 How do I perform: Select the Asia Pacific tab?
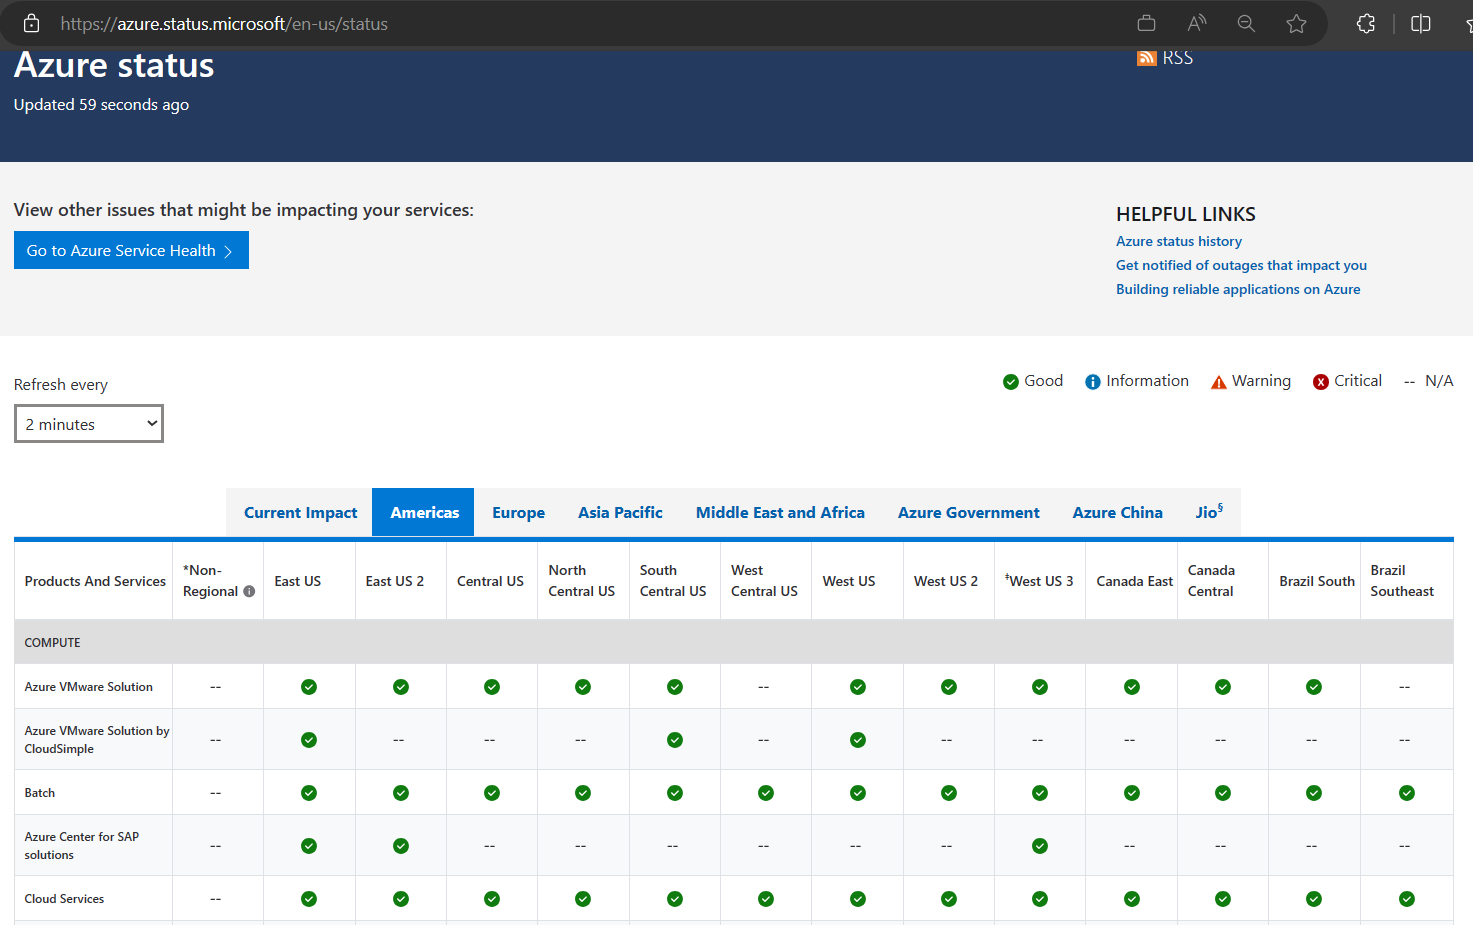(620, 513)
